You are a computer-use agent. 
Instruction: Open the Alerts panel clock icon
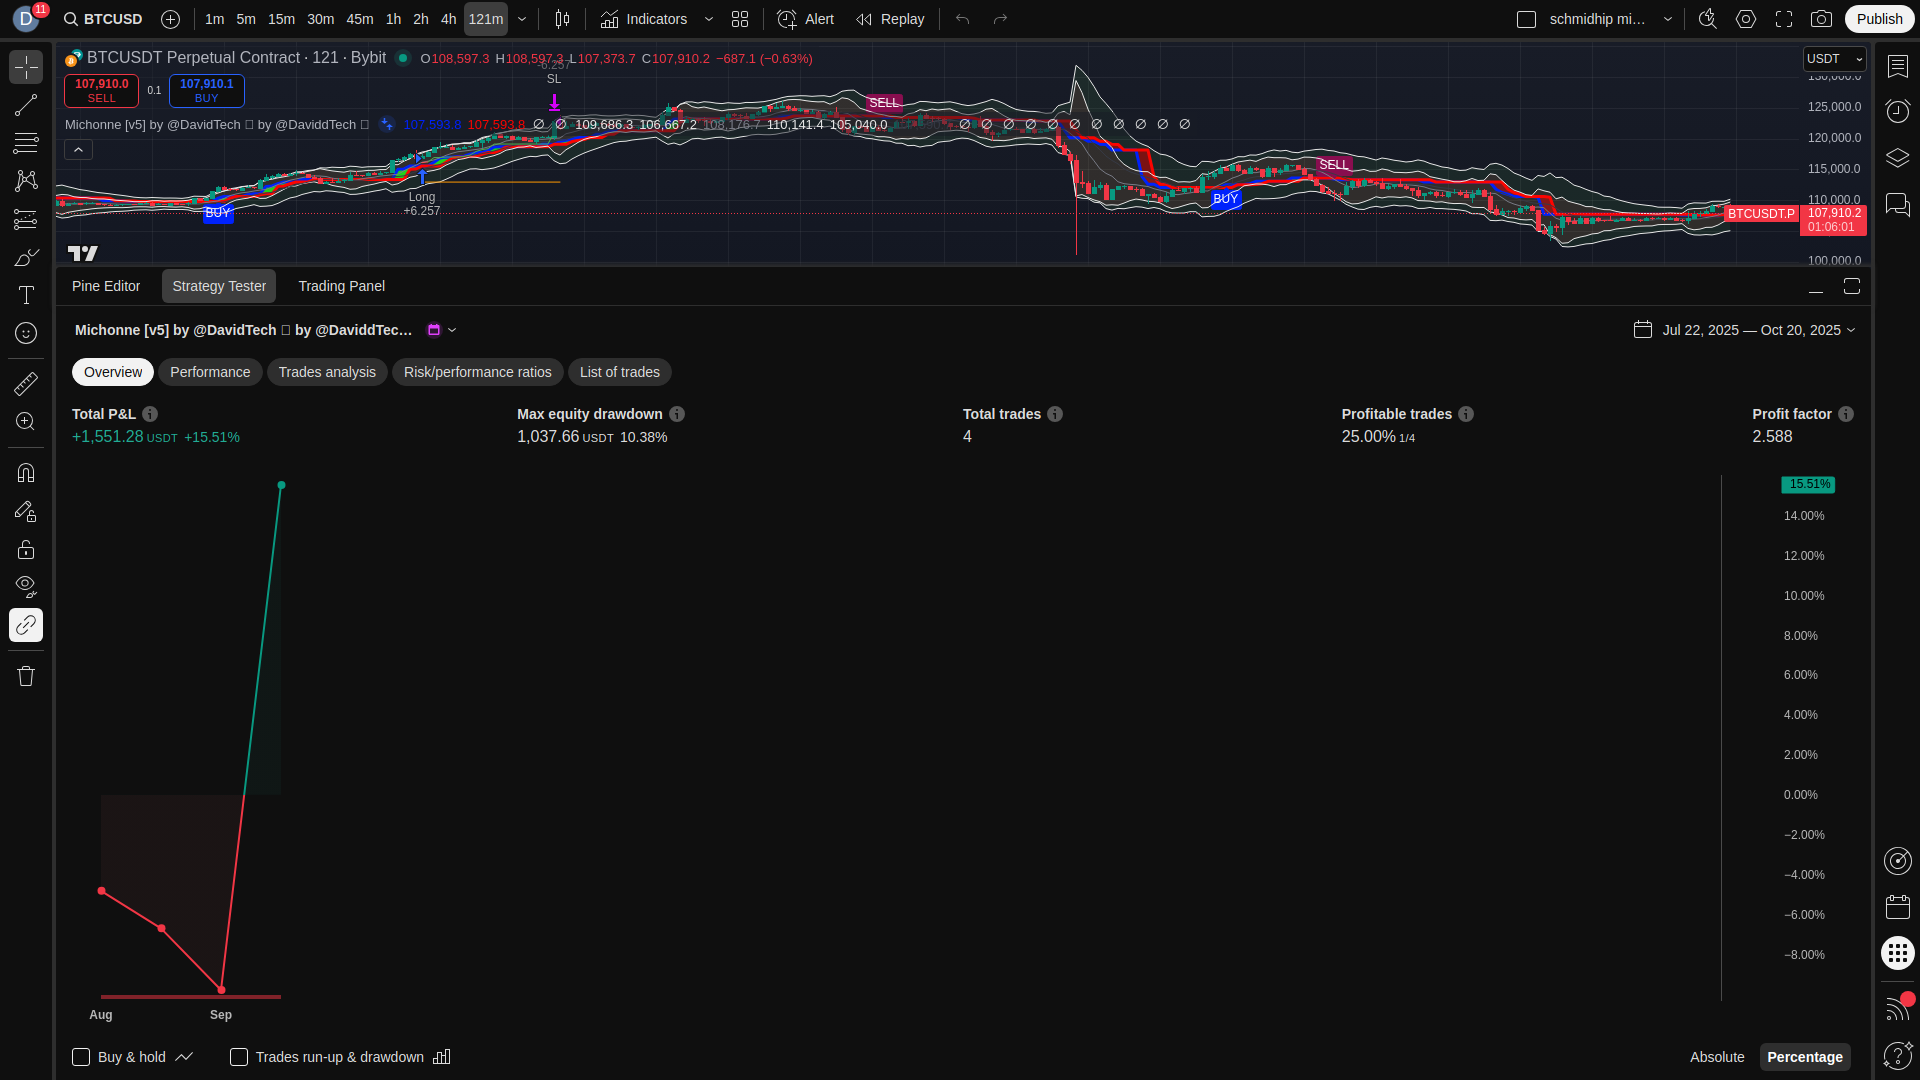tap(1897, 111)
